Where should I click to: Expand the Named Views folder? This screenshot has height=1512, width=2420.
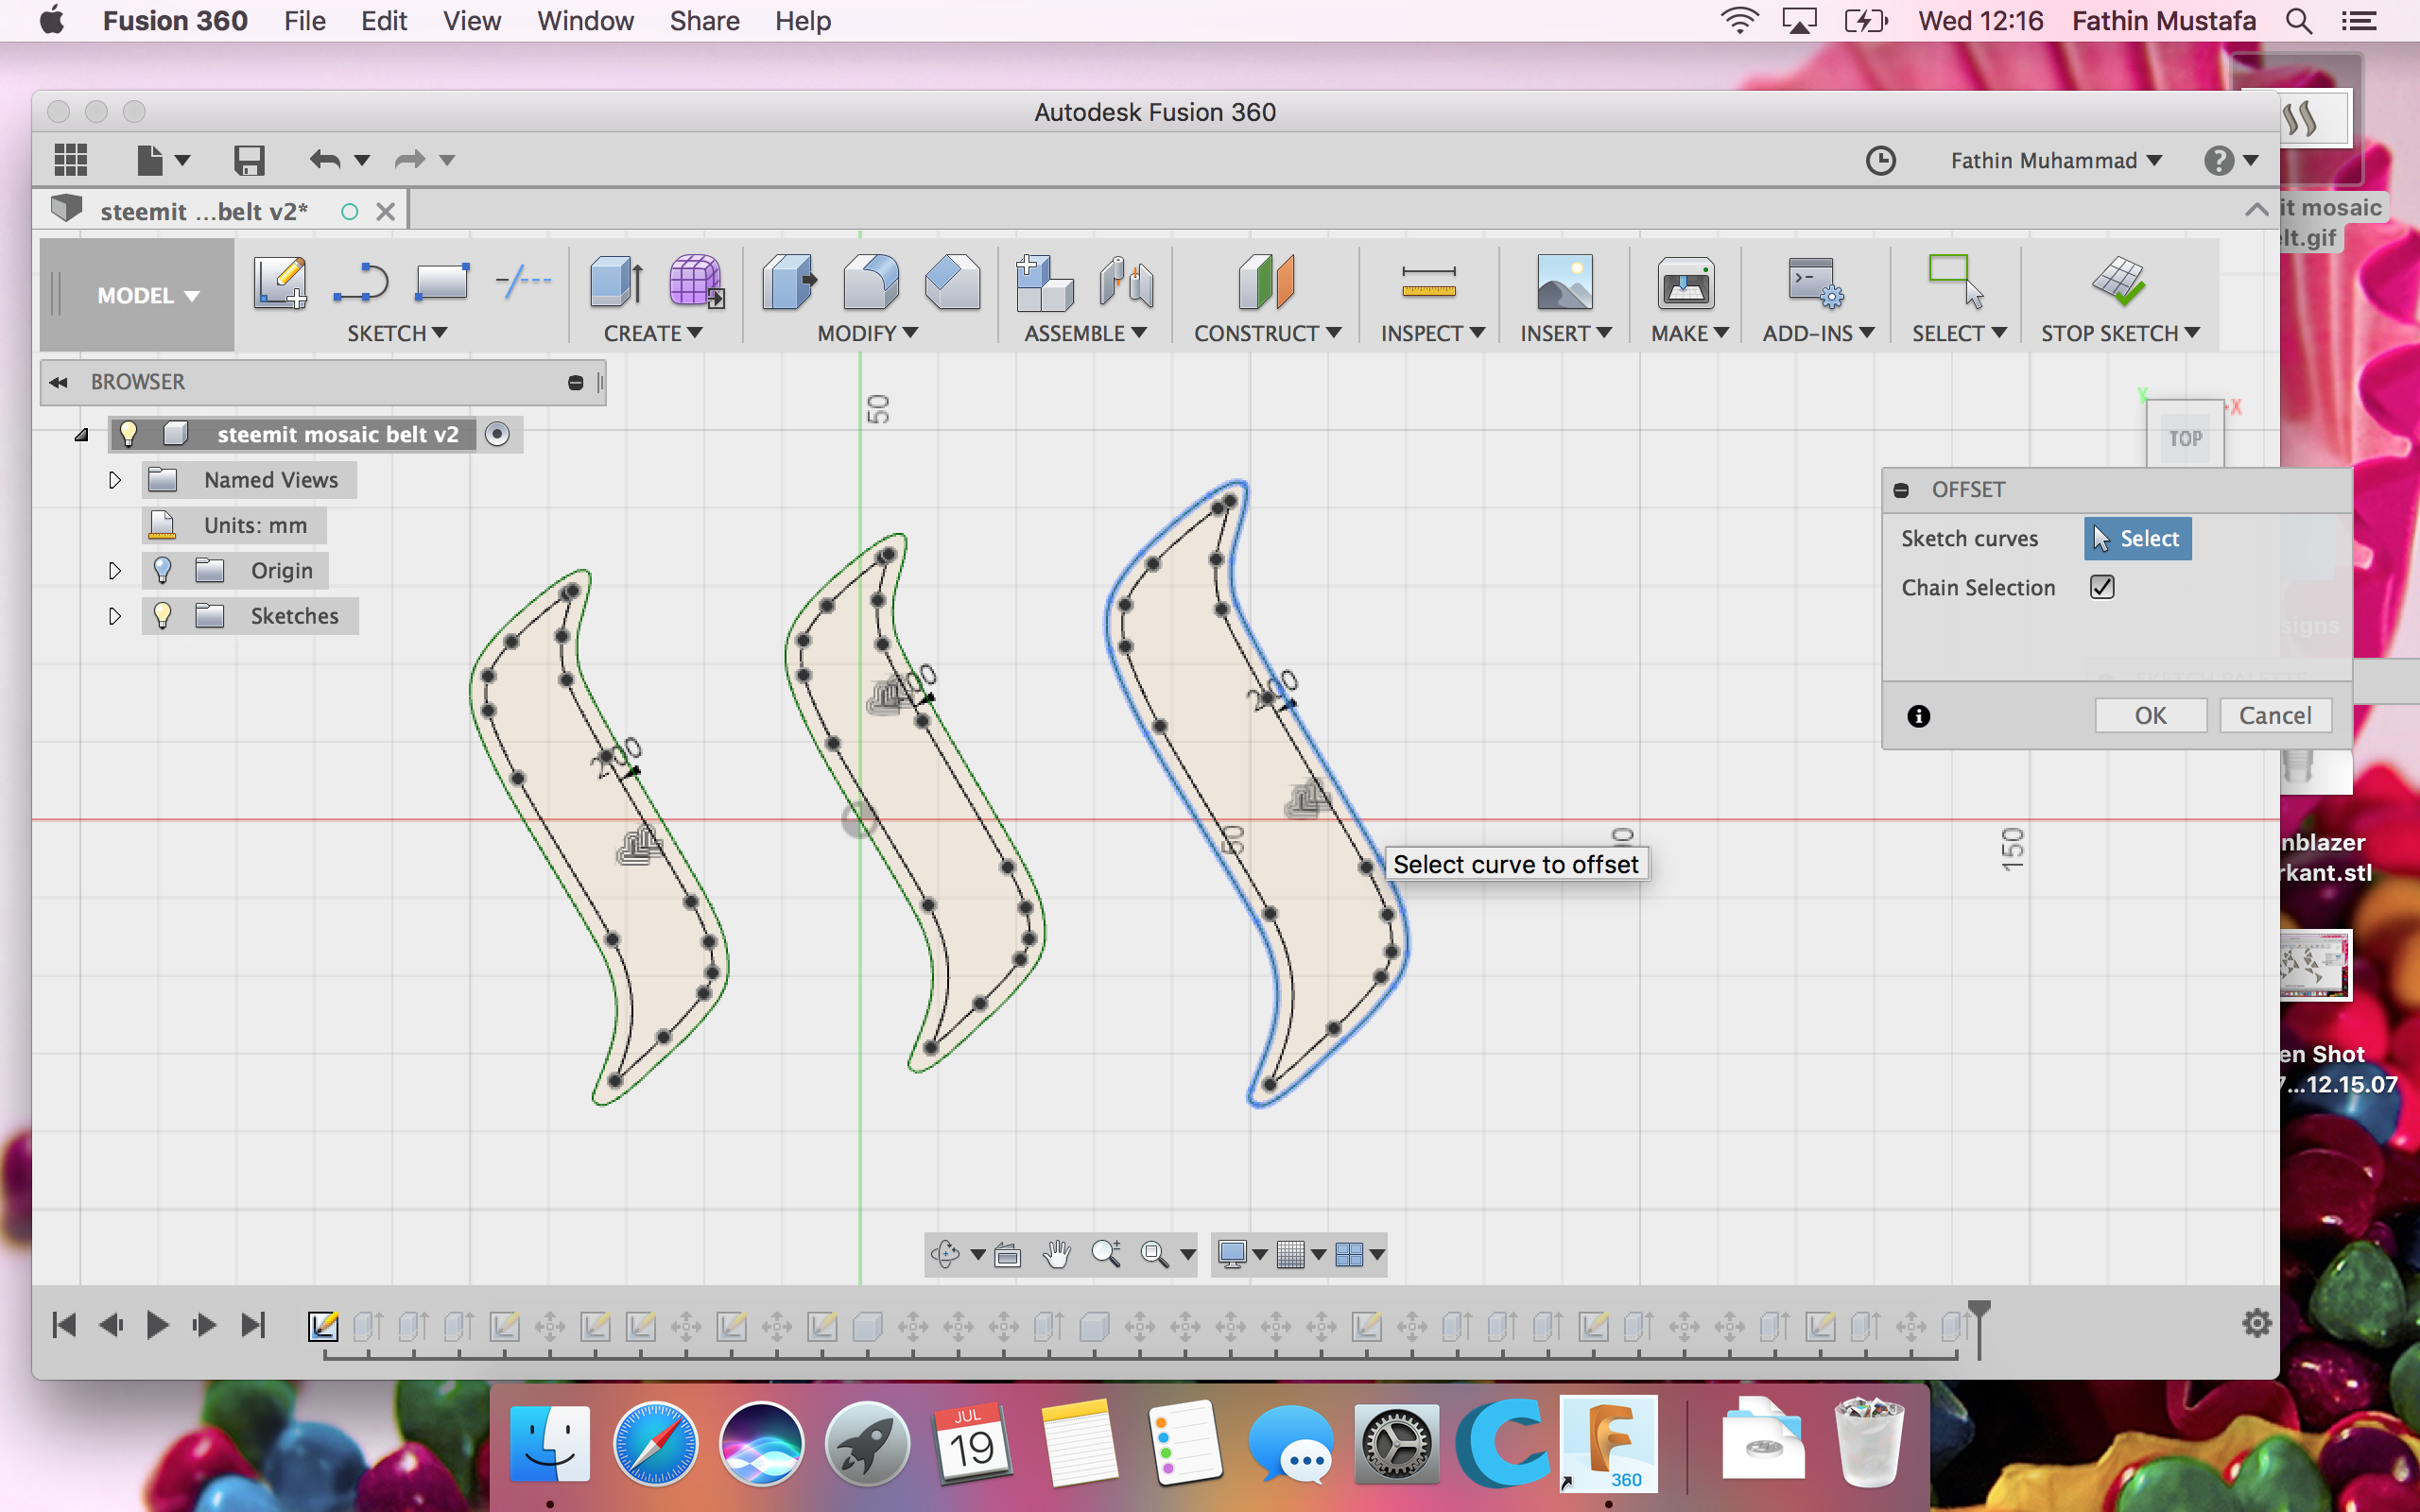(x=114, y=480)
